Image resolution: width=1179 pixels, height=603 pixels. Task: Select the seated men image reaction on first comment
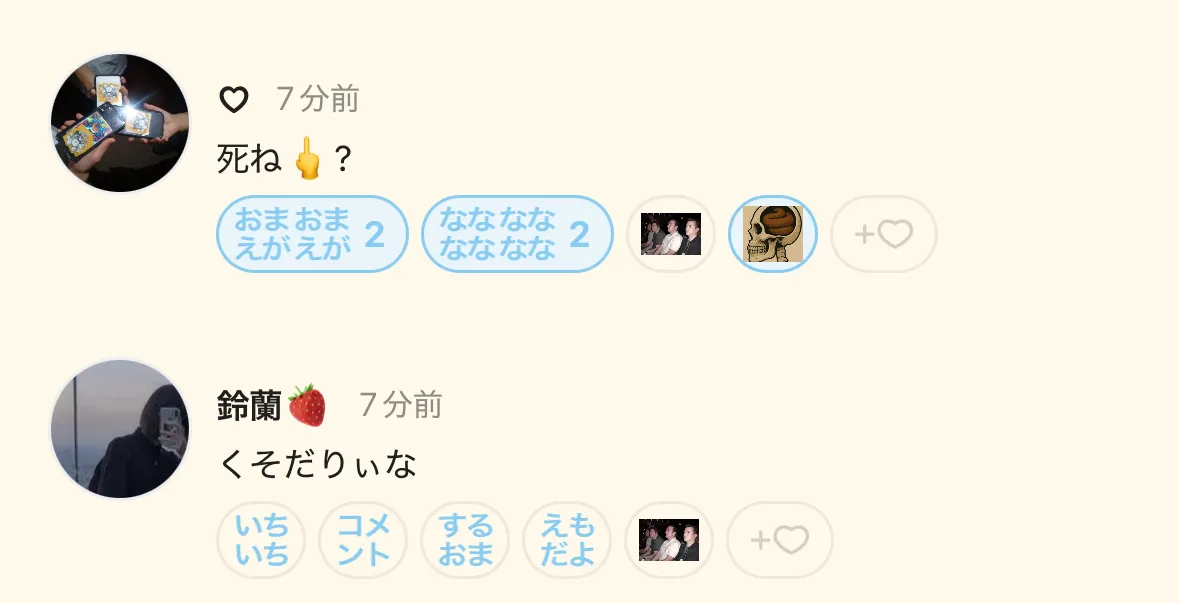(671, 234)
